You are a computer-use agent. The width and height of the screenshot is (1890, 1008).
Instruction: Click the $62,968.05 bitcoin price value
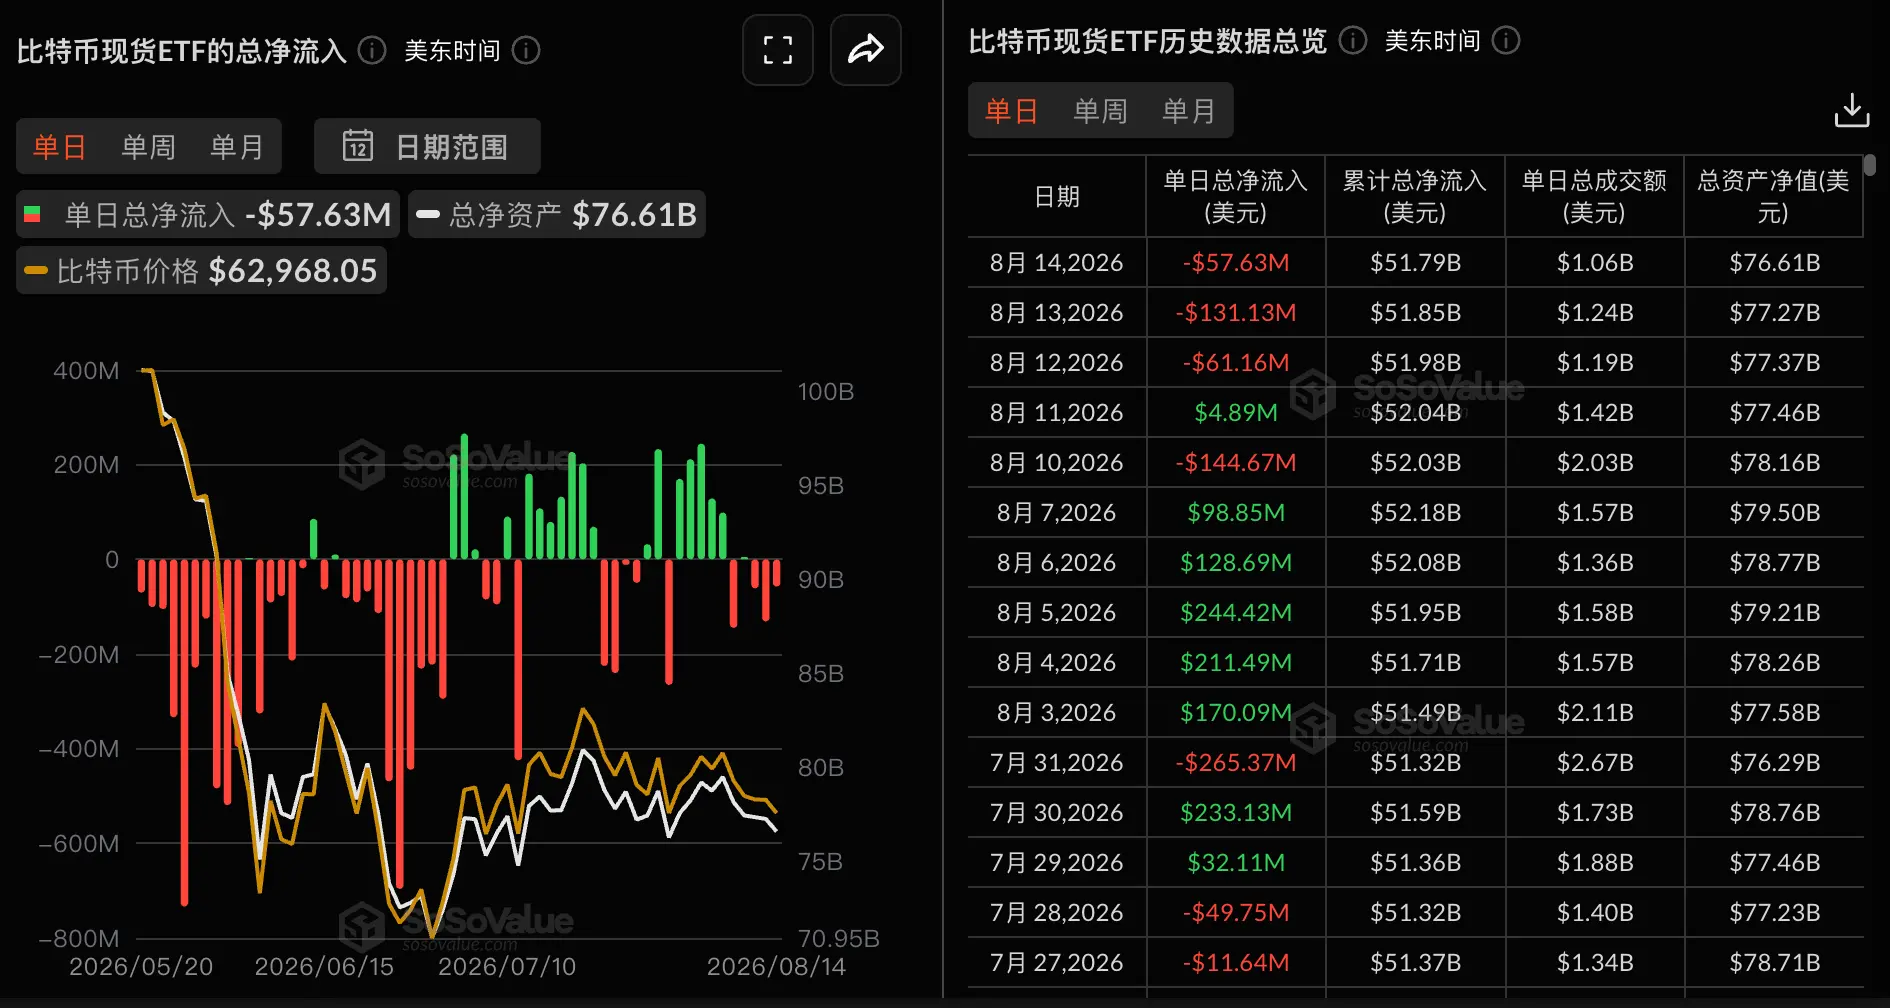pos(293,270)
